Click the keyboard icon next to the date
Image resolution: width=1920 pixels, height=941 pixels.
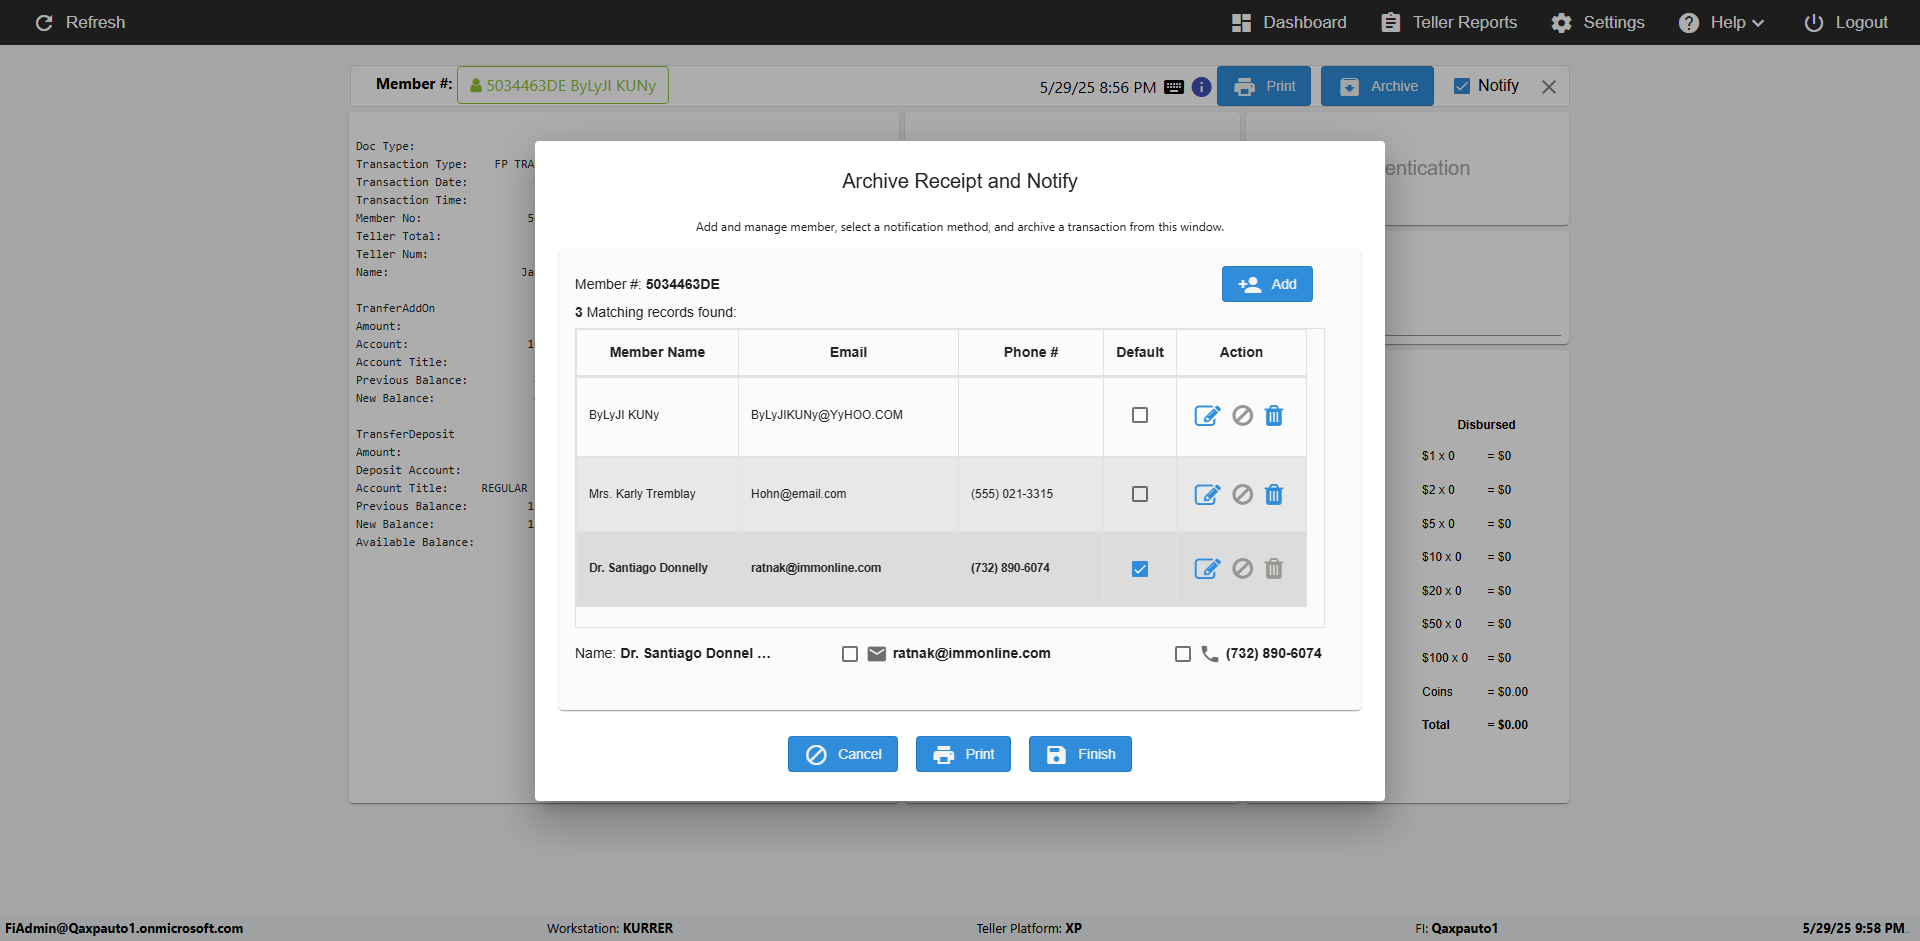pyautogui.click(x=1174, y=87)
